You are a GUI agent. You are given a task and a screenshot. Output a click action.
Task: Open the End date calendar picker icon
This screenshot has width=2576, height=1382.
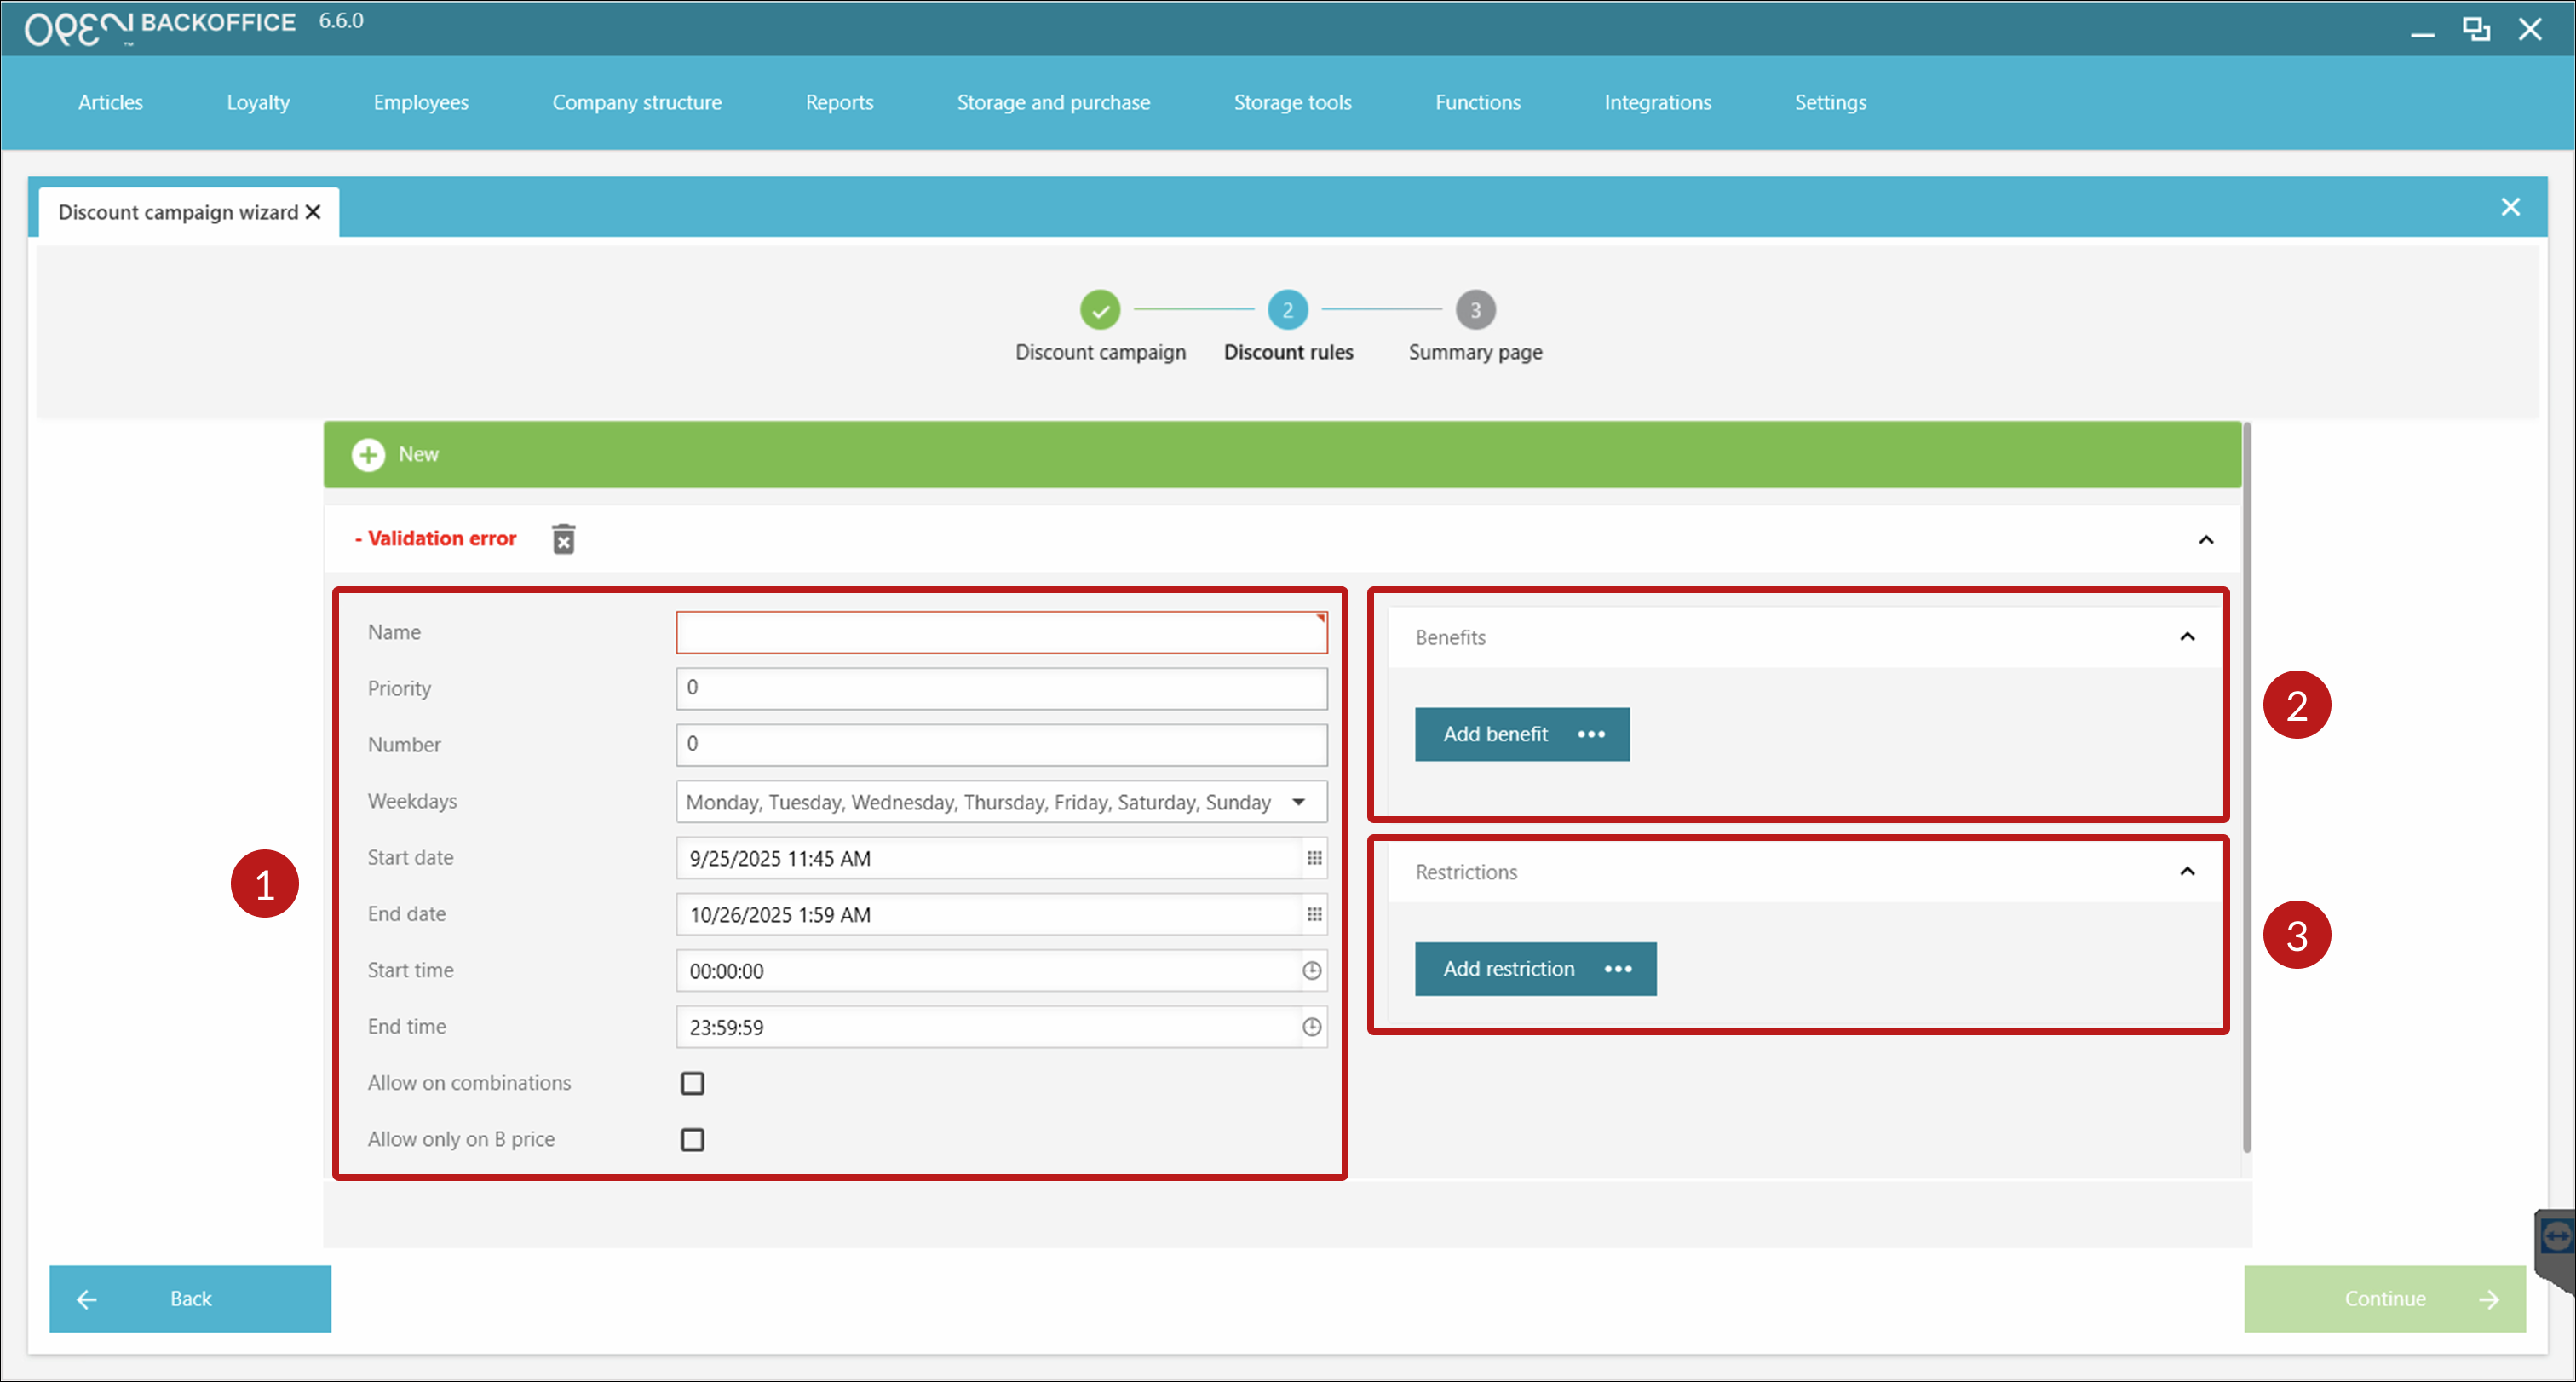(x=1314, y=914)
